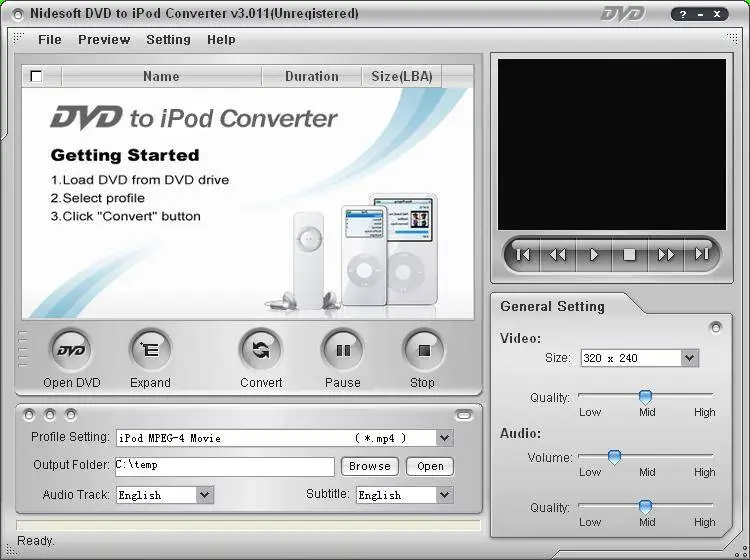Screen dimensions: 750x560
Task: Click the 'Getting Started' heading
Action: pos(125,155)
